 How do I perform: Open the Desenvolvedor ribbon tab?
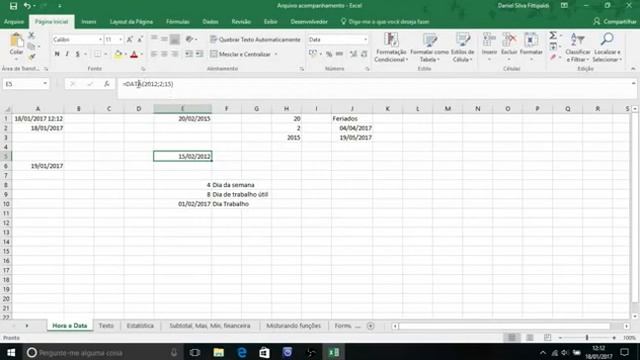tap(309, 22)
